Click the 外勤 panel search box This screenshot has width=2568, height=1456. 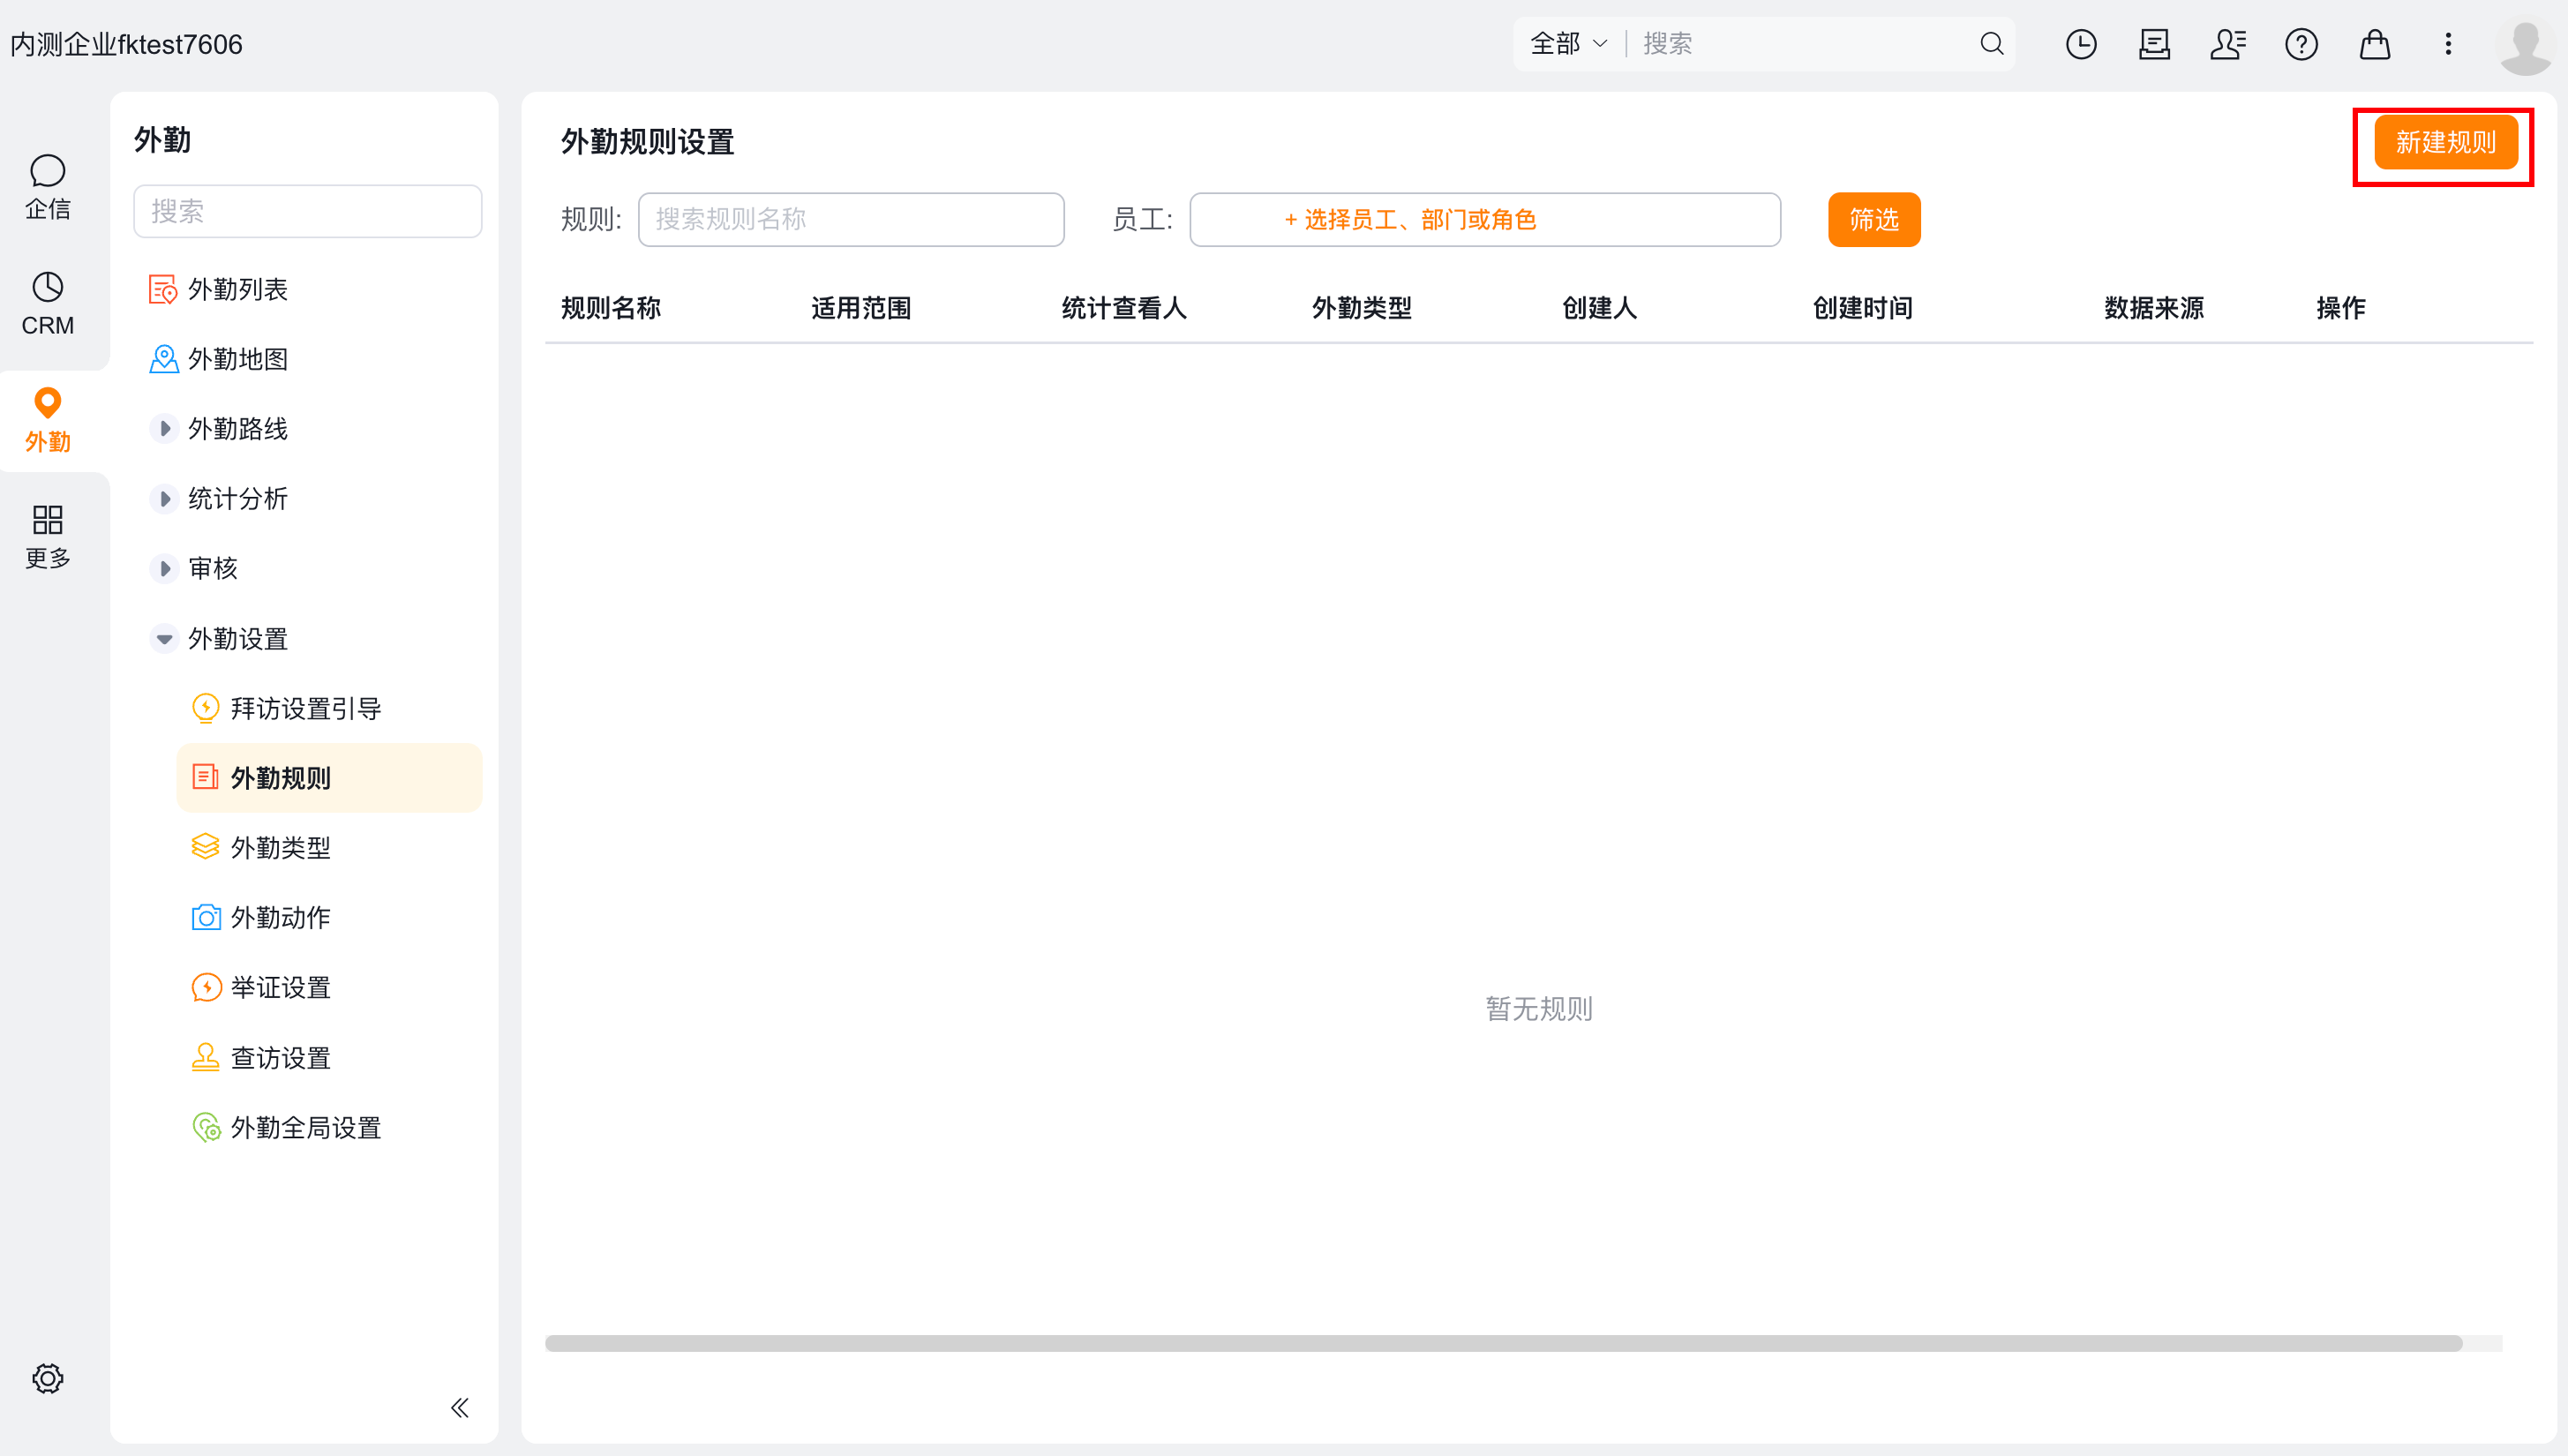point(307,211)
